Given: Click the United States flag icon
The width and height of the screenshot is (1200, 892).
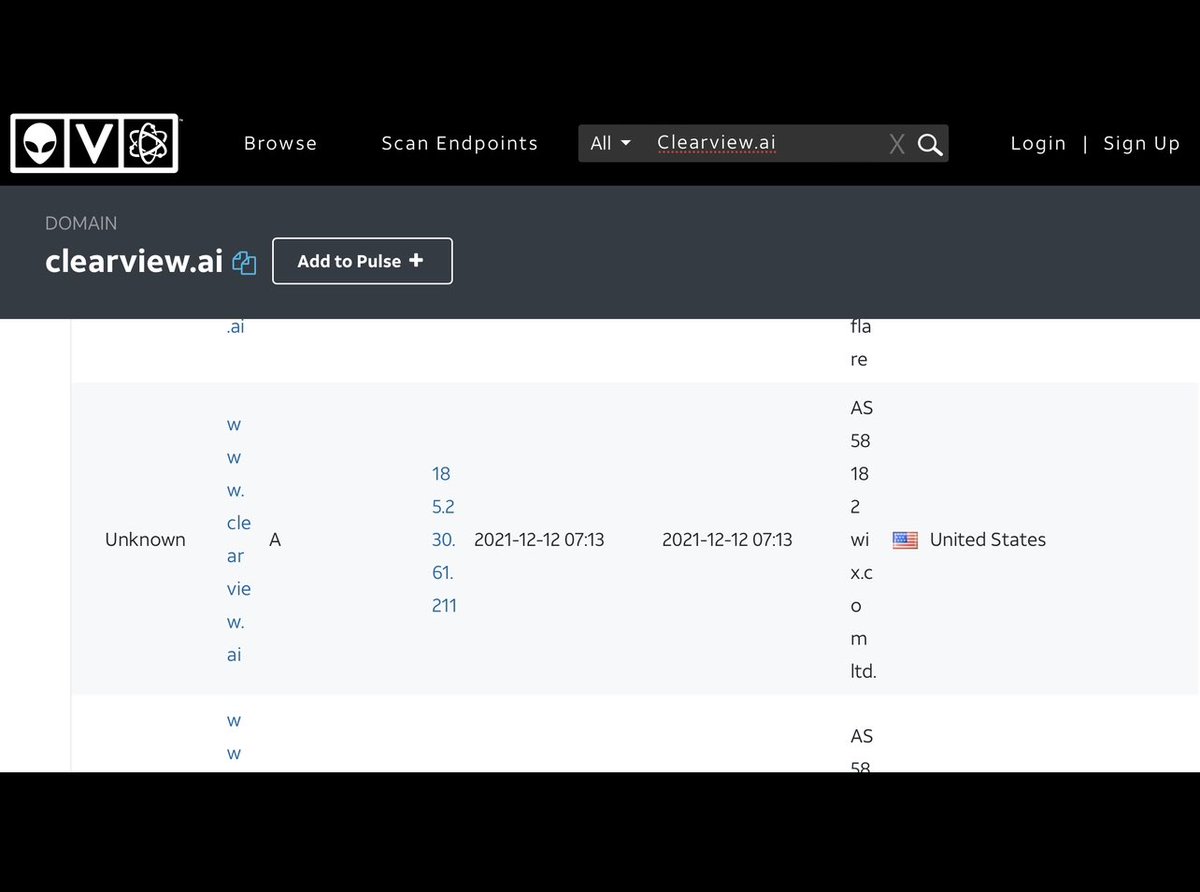Looking at the screenshot, I should pos(905,540).
